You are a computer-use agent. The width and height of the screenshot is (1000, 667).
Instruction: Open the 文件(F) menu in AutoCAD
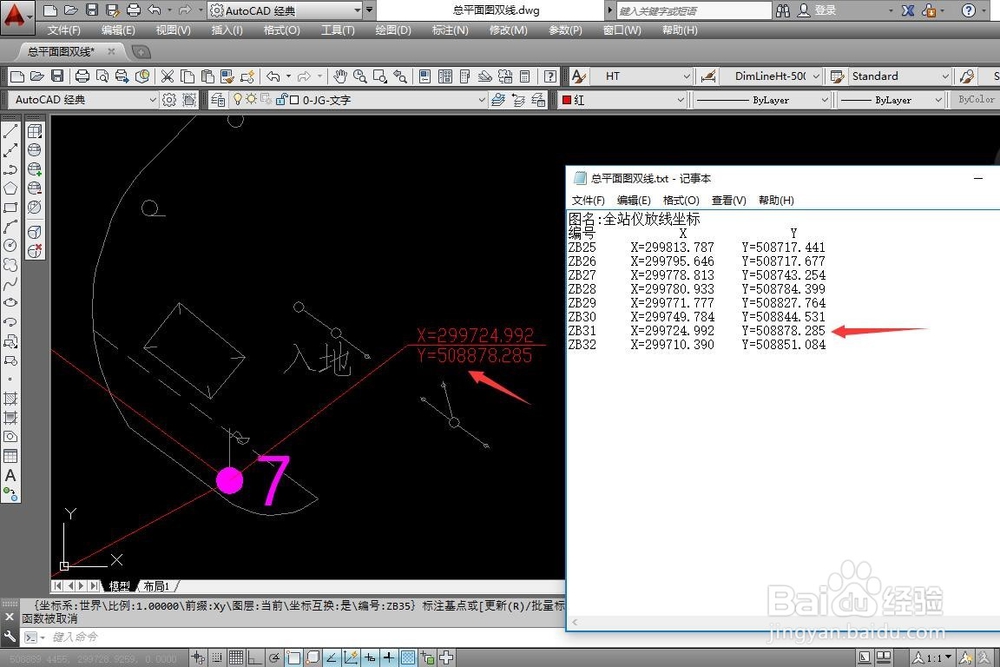tap(64, 30)
